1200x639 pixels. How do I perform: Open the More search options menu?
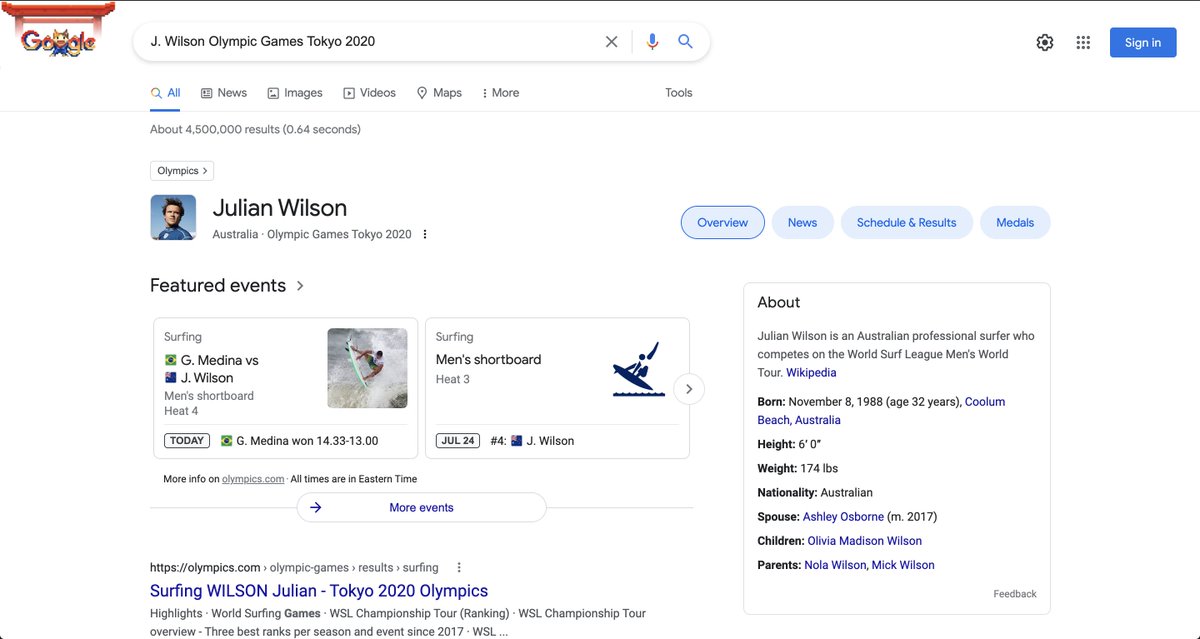coord(500,93)
